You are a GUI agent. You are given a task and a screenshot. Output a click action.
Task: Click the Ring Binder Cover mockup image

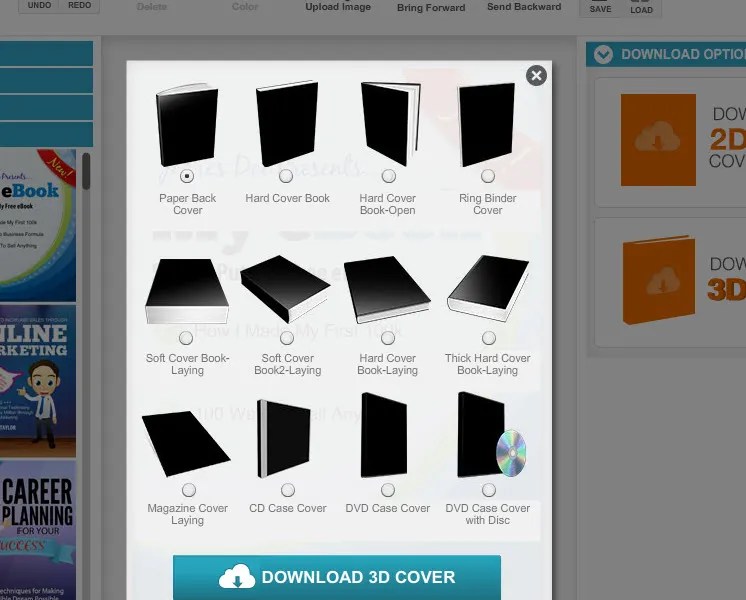486,125
